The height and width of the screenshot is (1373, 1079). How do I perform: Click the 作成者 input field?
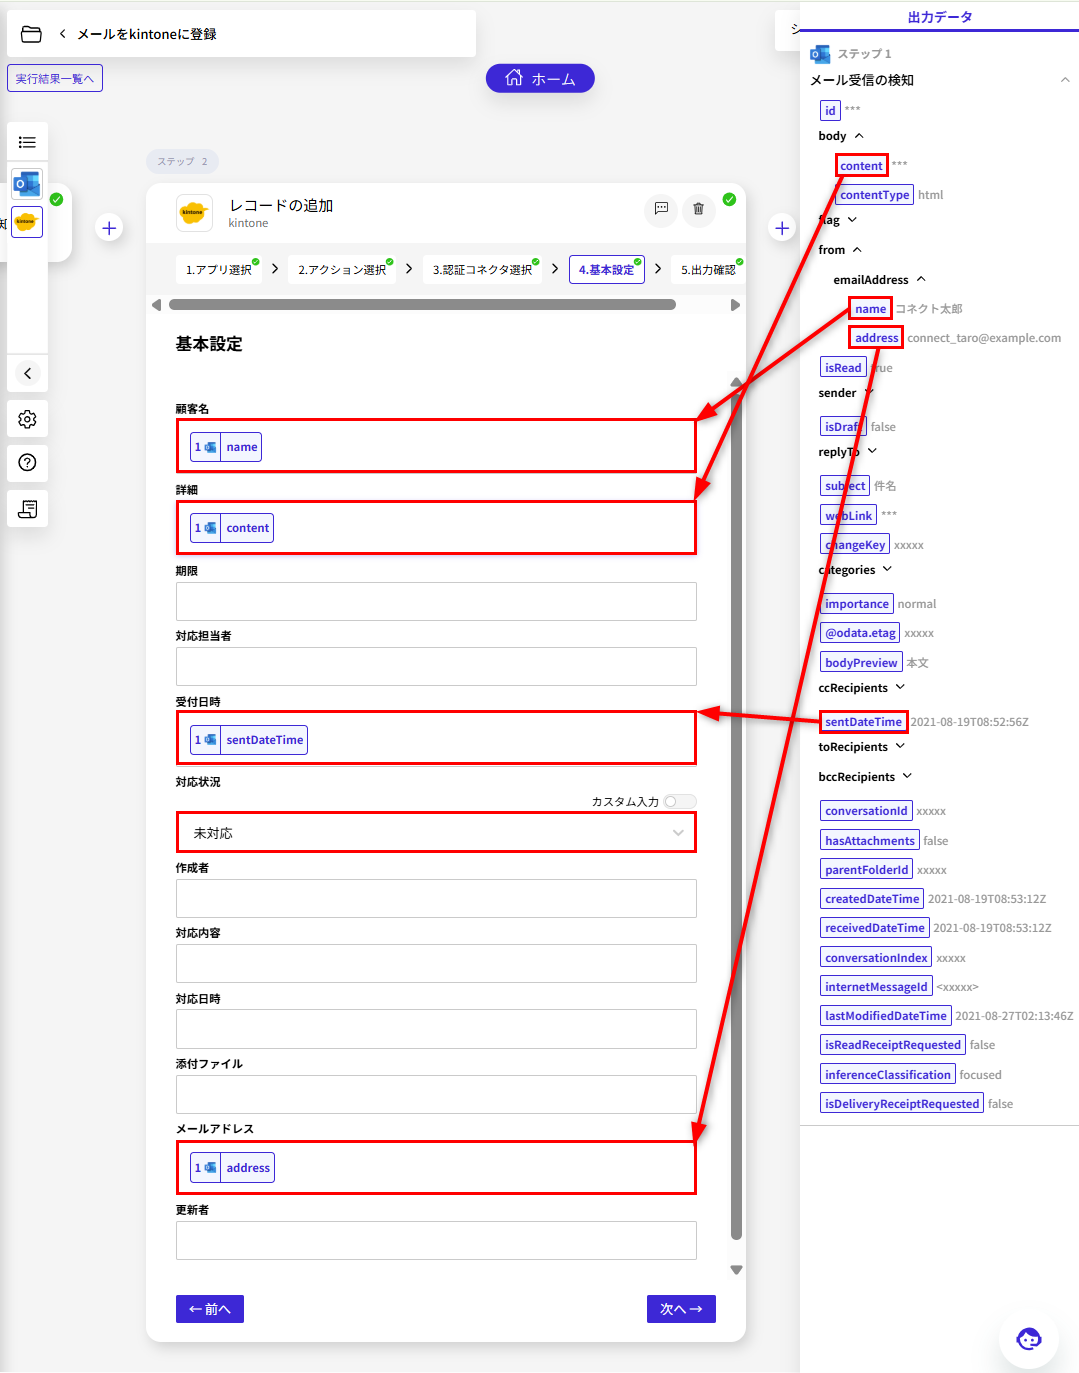pyautogui.click(x=436, y=898)
